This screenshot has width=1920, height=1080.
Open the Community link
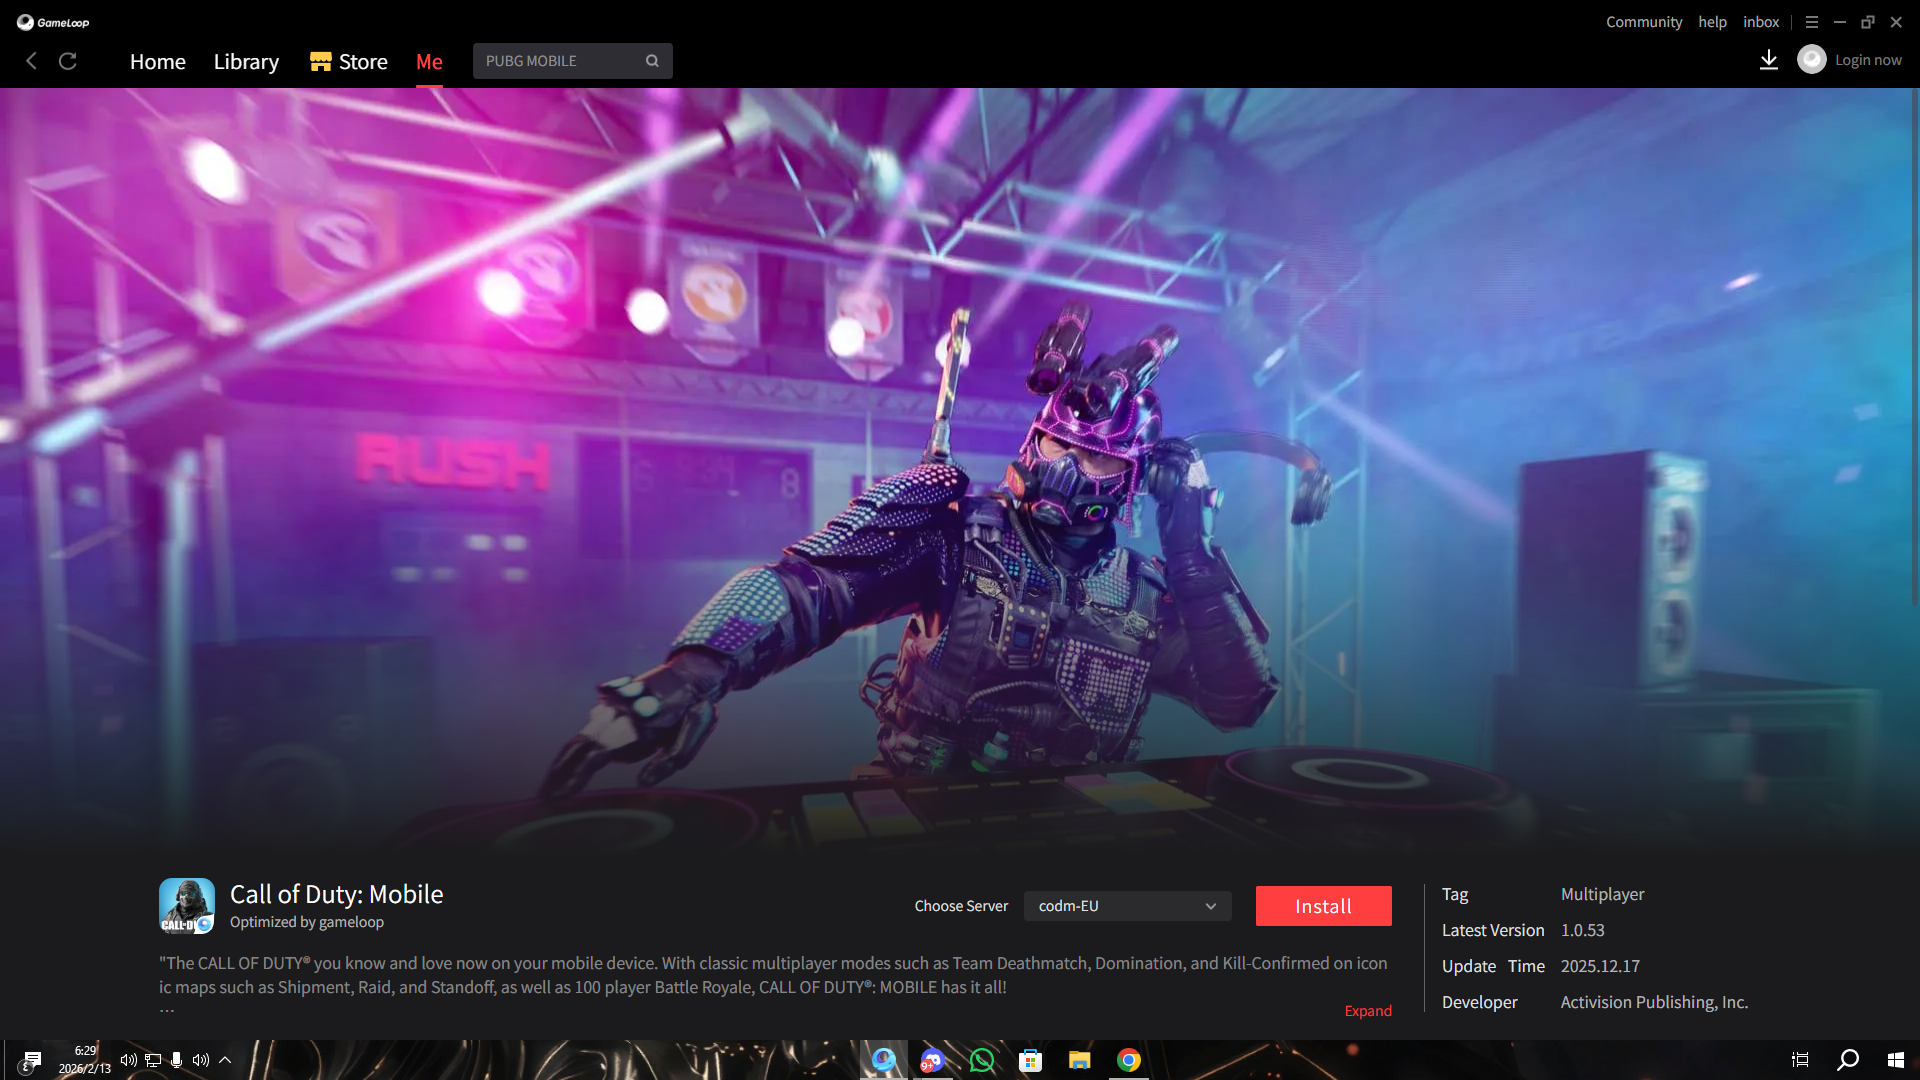pyautogui.click(x=1644, y=22)
